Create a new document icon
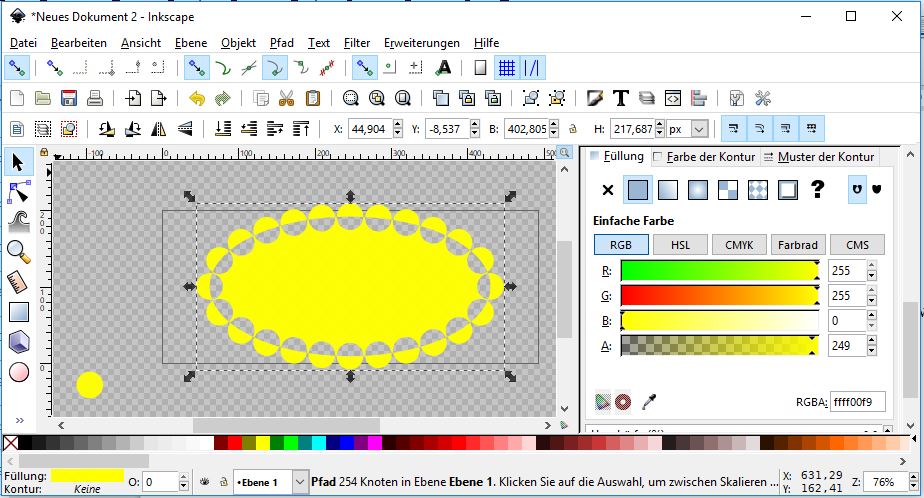 pos(17,98)
